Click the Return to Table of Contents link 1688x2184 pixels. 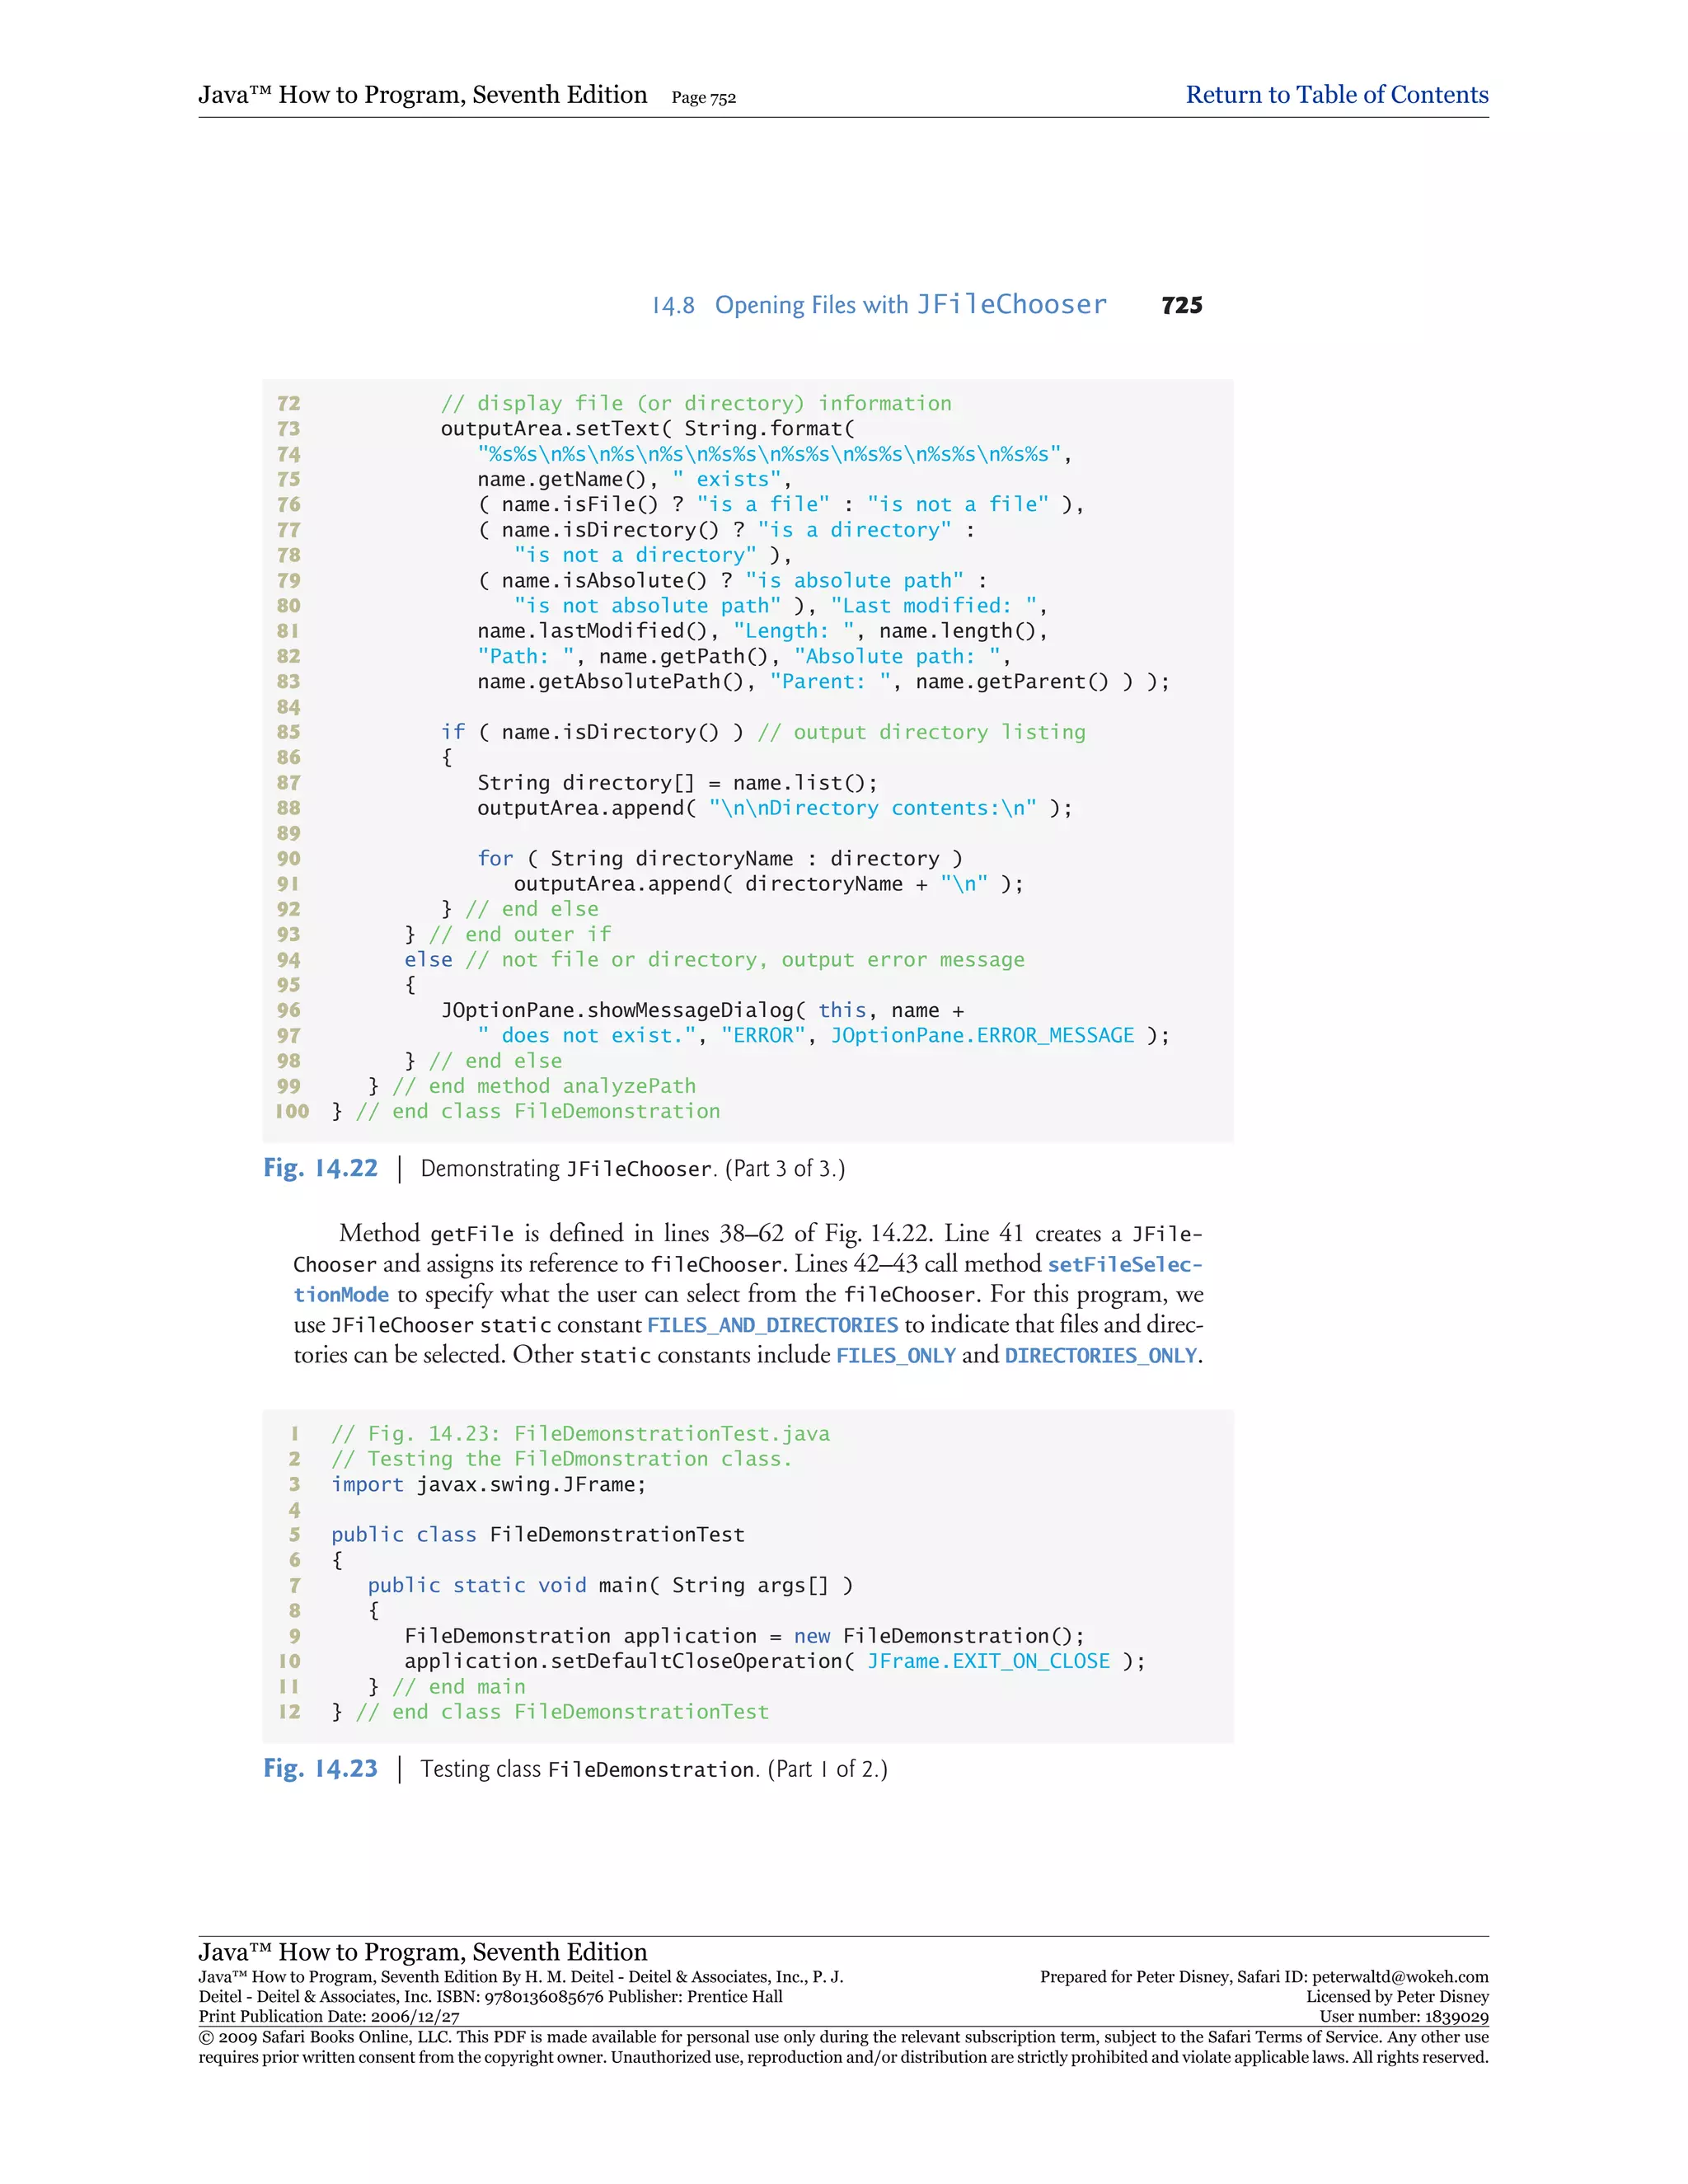[1336, 95]
